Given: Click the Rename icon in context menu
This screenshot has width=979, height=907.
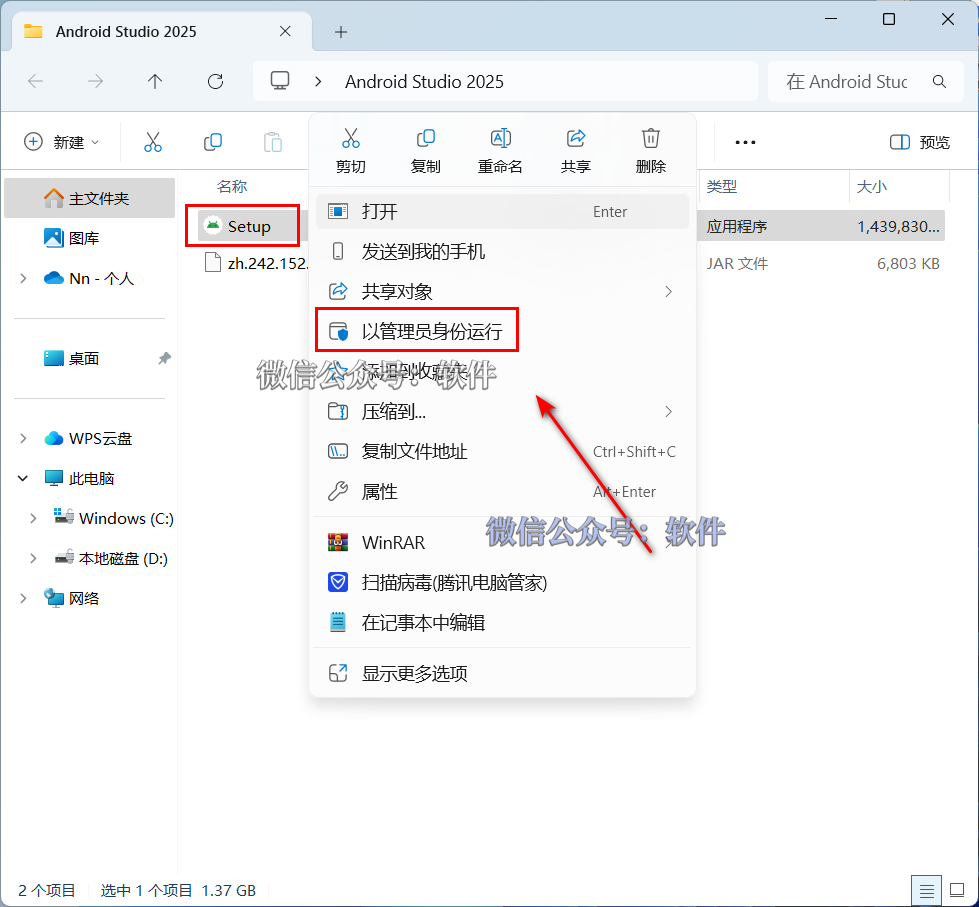Looking at the screenshot, I should 500,138.
